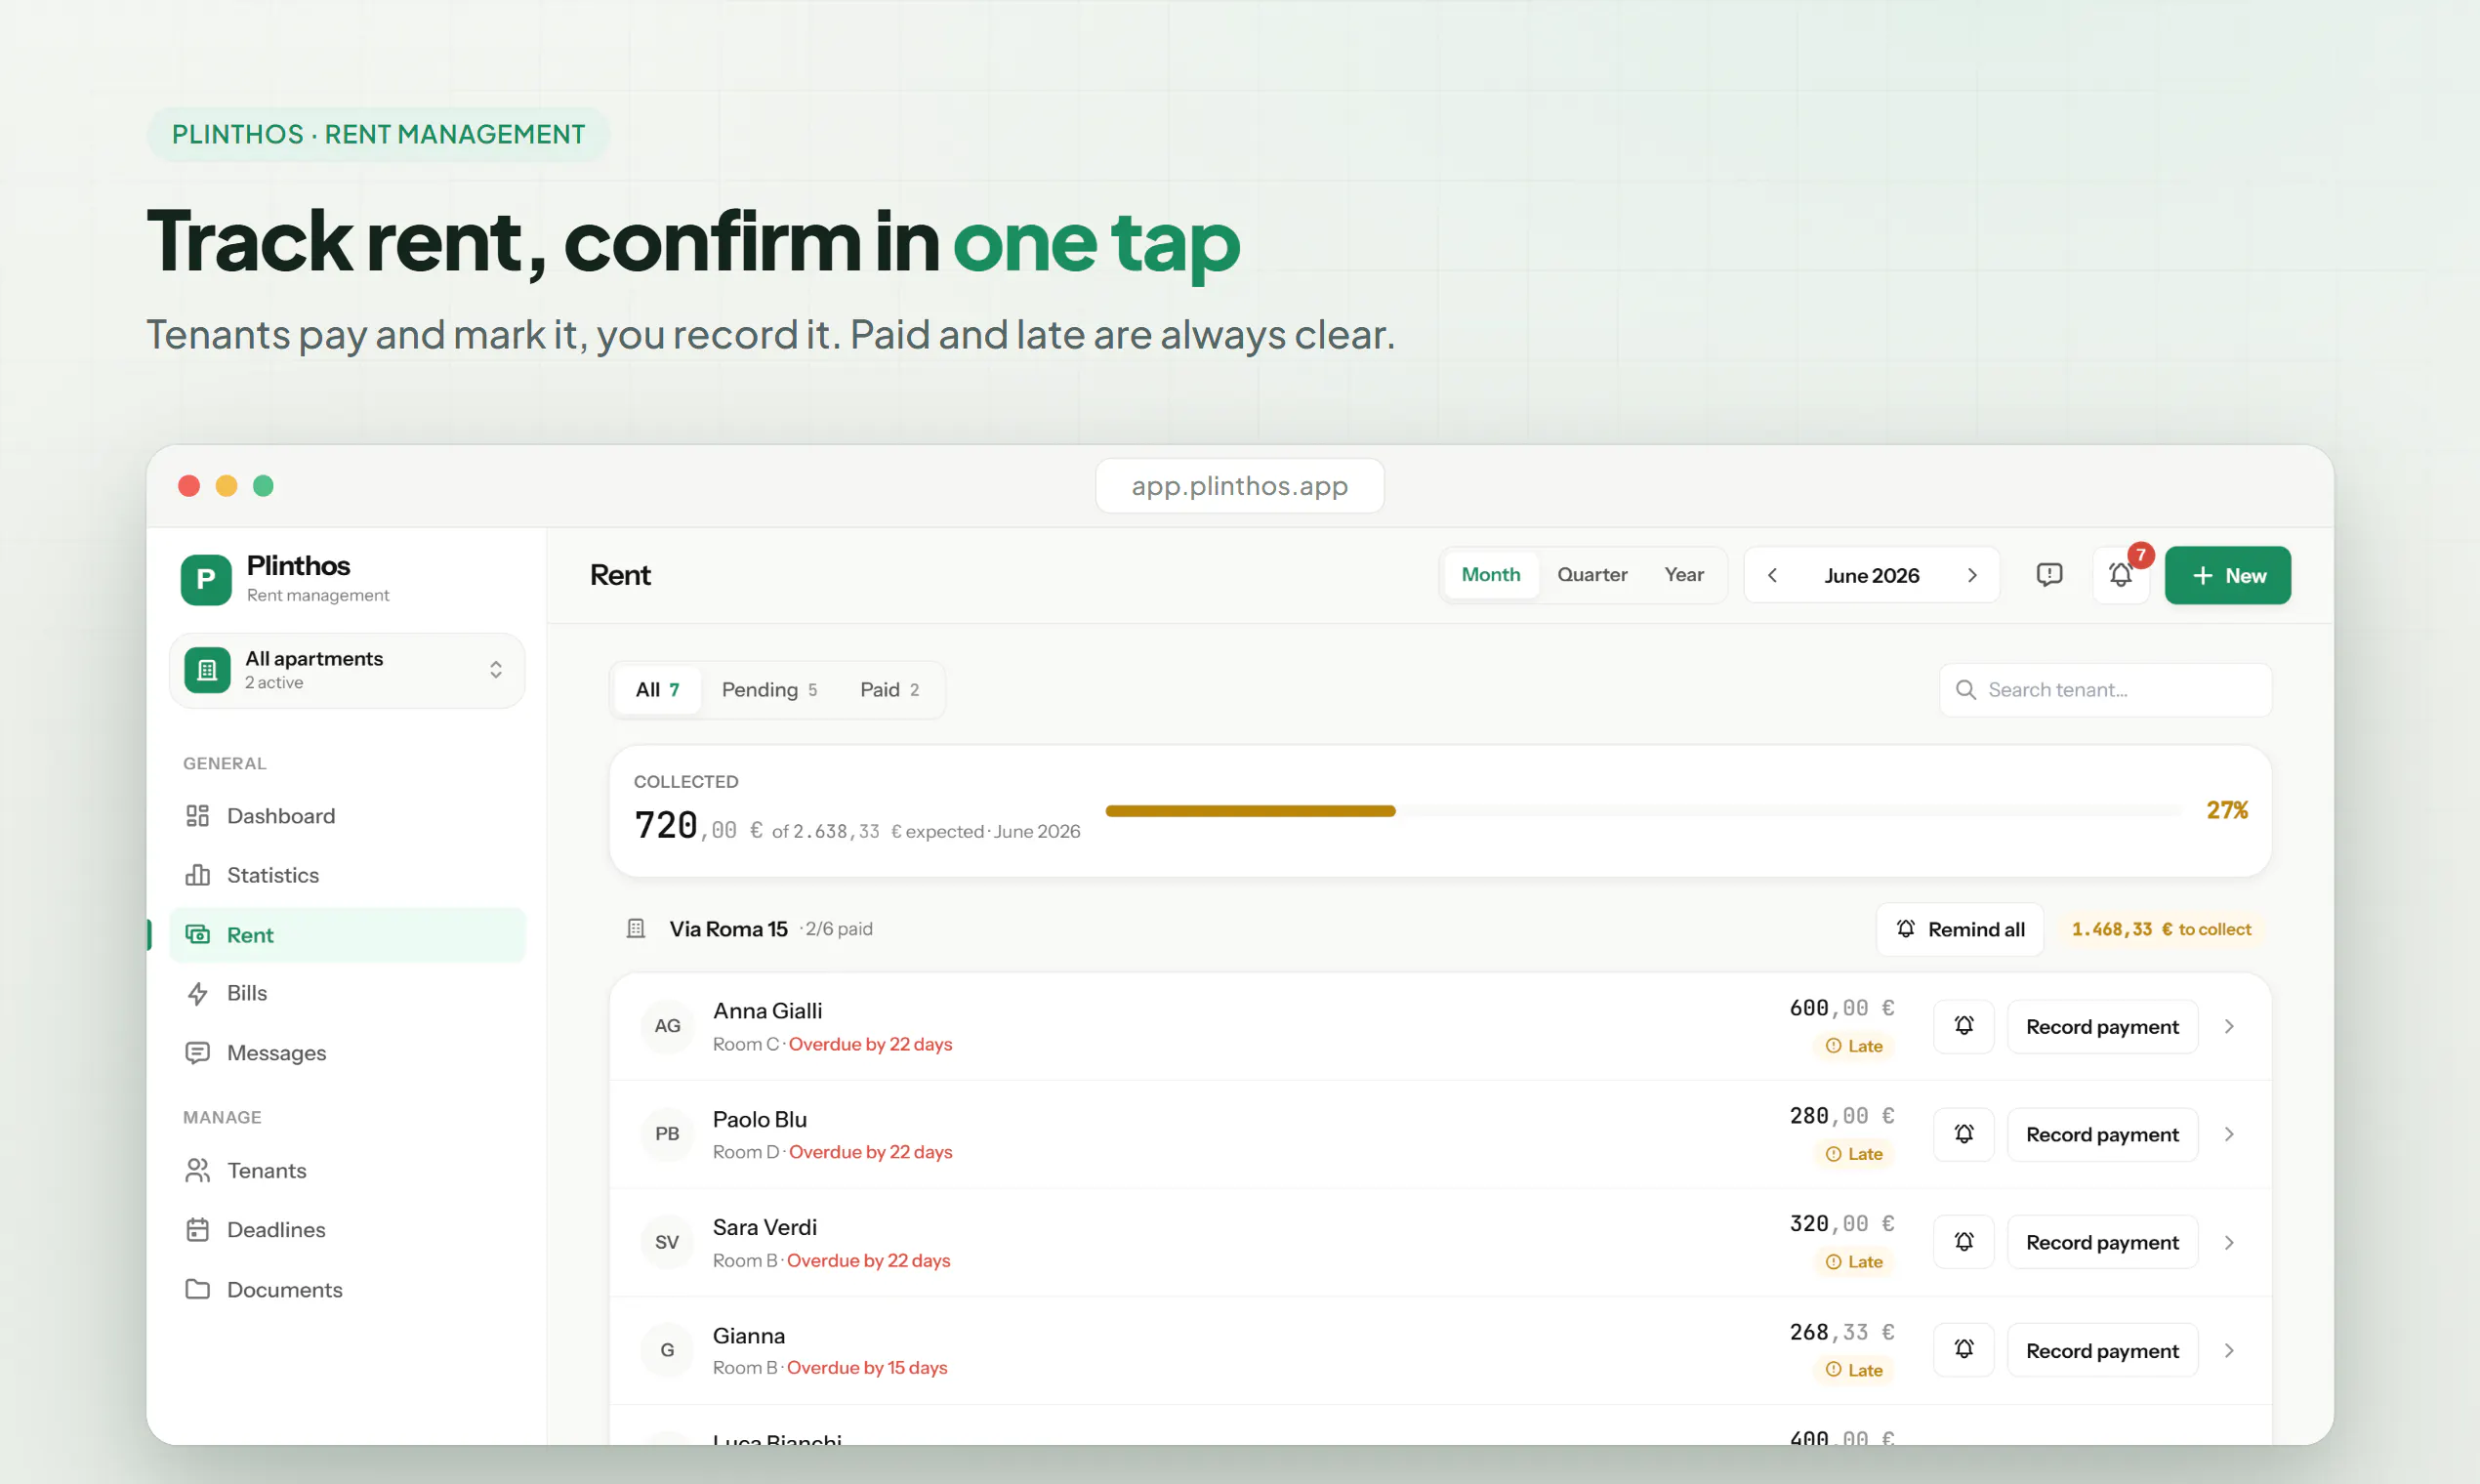Viewport: 2480px width, 1484px height.
Task: Switch period view to Year
Action: tap(1684, 575)
